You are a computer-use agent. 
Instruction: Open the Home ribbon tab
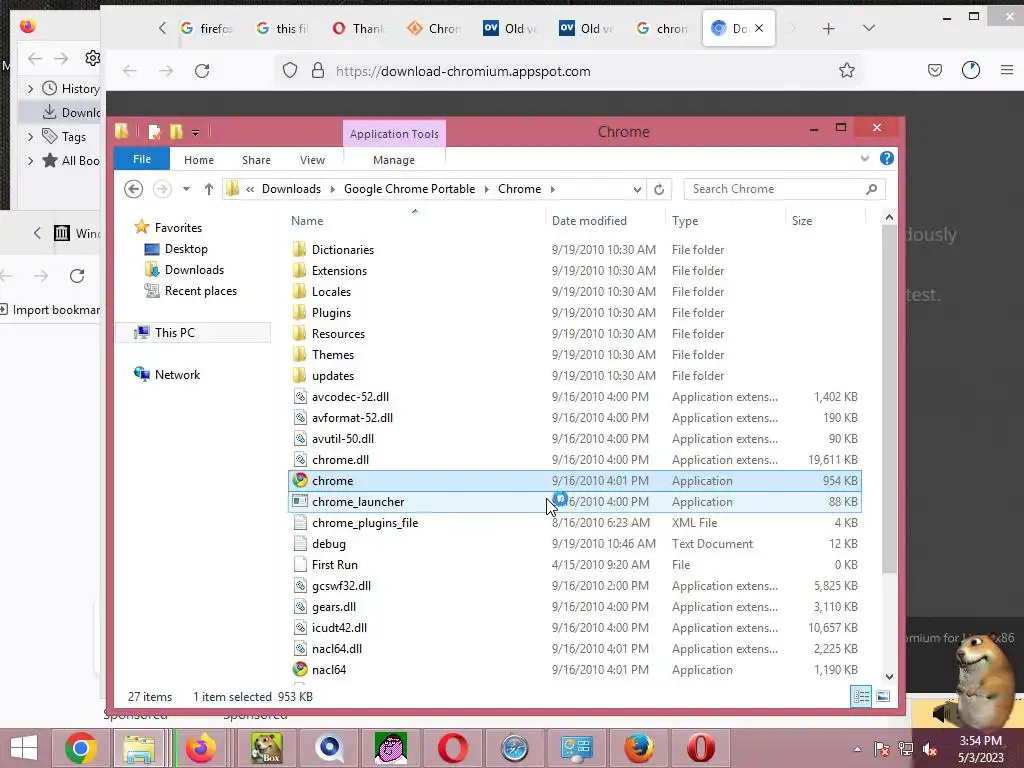pyautogui.click(x=199, y=160)
